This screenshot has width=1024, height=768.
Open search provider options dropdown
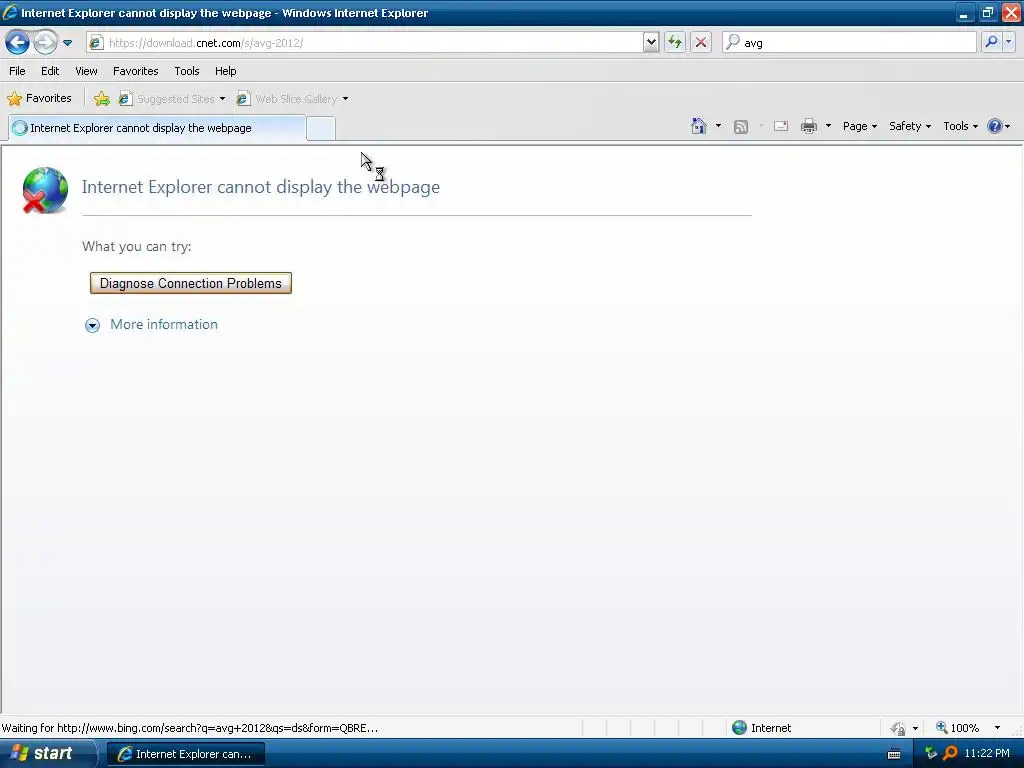click(1008, 42)
